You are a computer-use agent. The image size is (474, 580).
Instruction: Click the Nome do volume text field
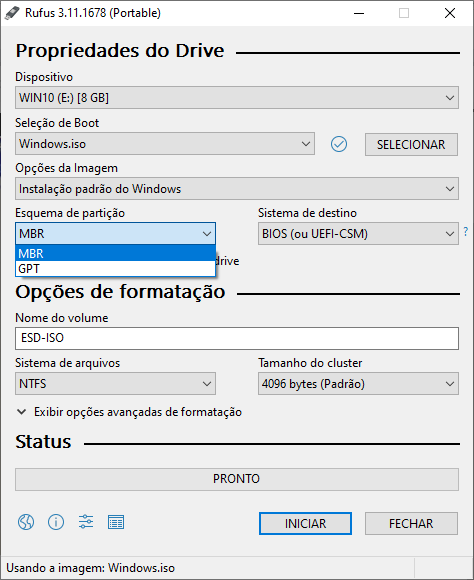click(237, 338)
